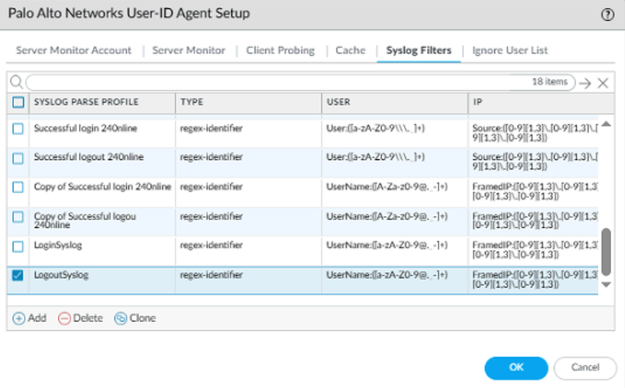
Task: Switch to the Server Monitor Account tab
Action: click(74, 50)
